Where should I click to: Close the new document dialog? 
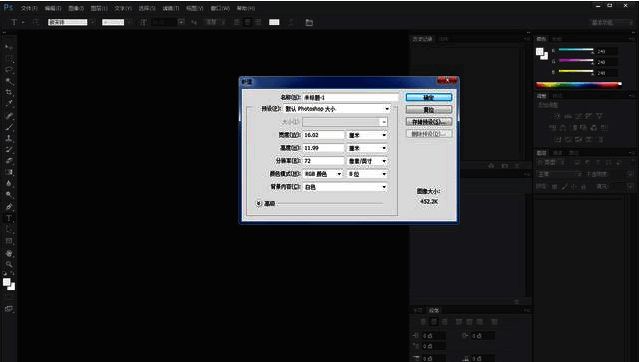pyautogui.click(x=447, y=81)
